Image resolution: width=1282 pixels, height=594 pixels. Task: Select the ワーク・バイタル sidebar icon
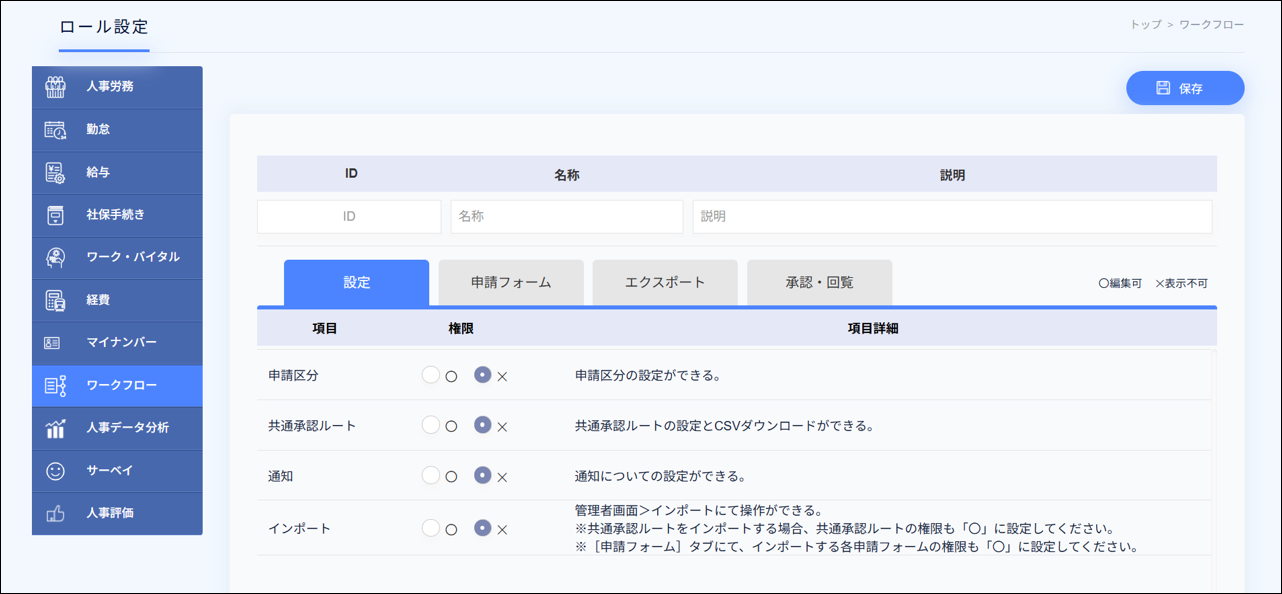pos(55,257)
